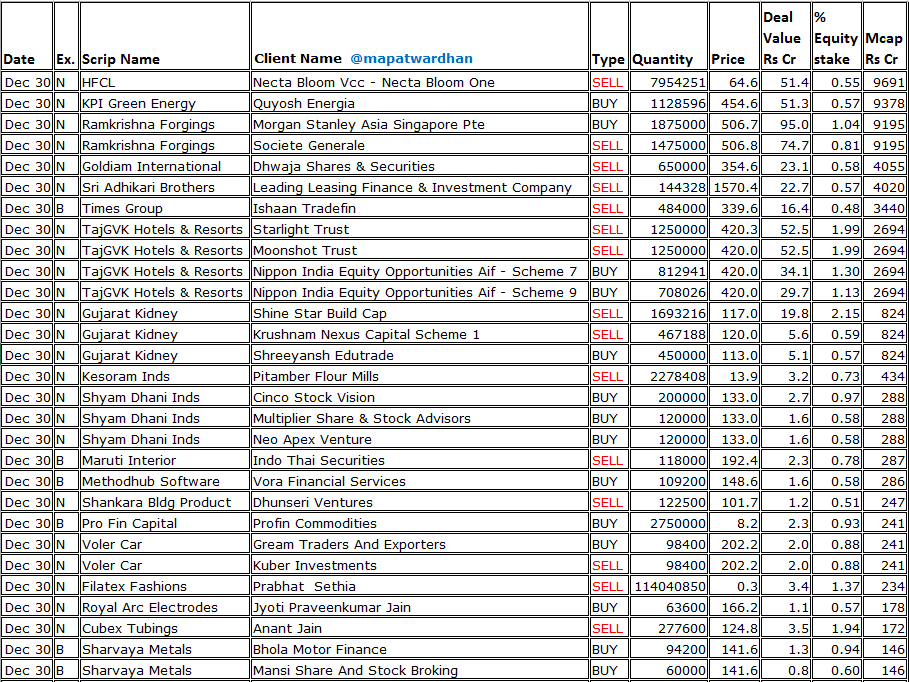Click the Pitamber Flour Mills cell
The width and height of the screenshot is (909, 682).
[420, 376]
